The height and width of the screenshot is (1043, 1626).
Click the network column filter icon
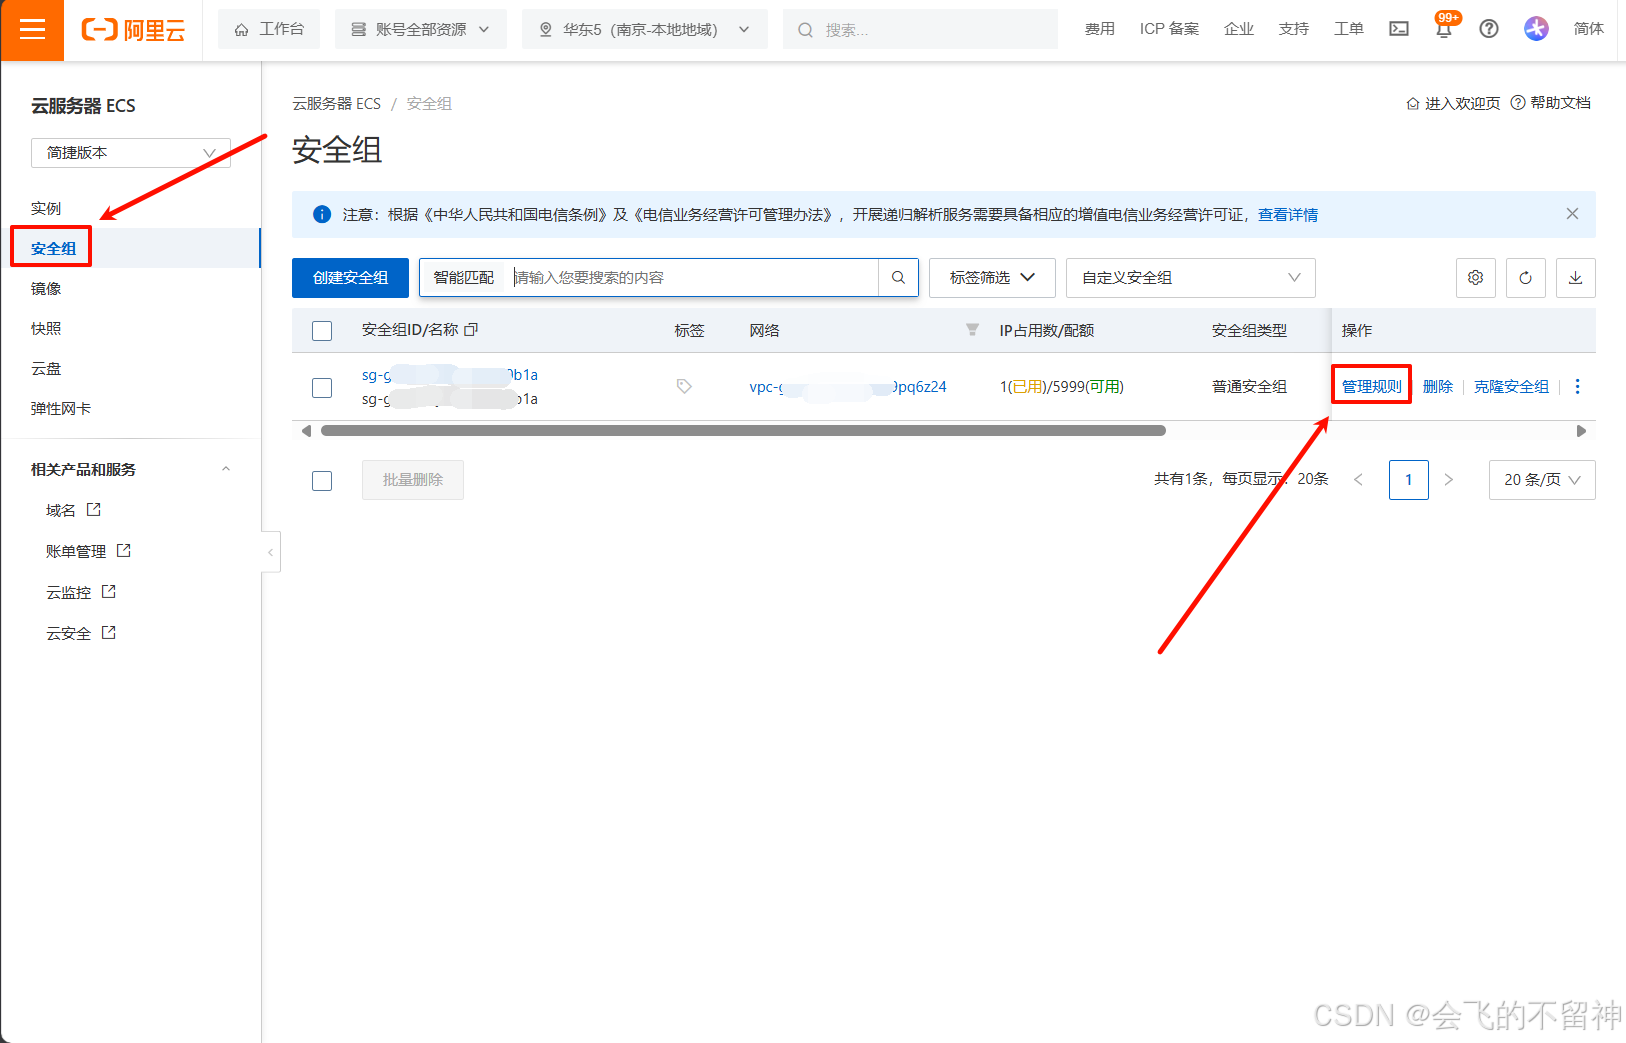point(972,330)
